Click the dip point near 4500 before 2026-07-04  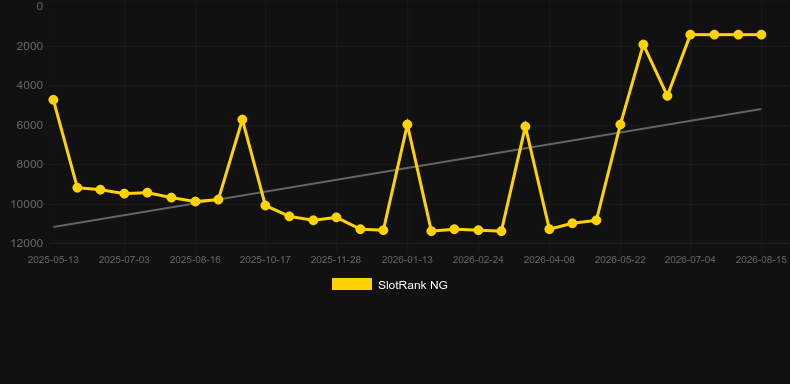point(667,96)
